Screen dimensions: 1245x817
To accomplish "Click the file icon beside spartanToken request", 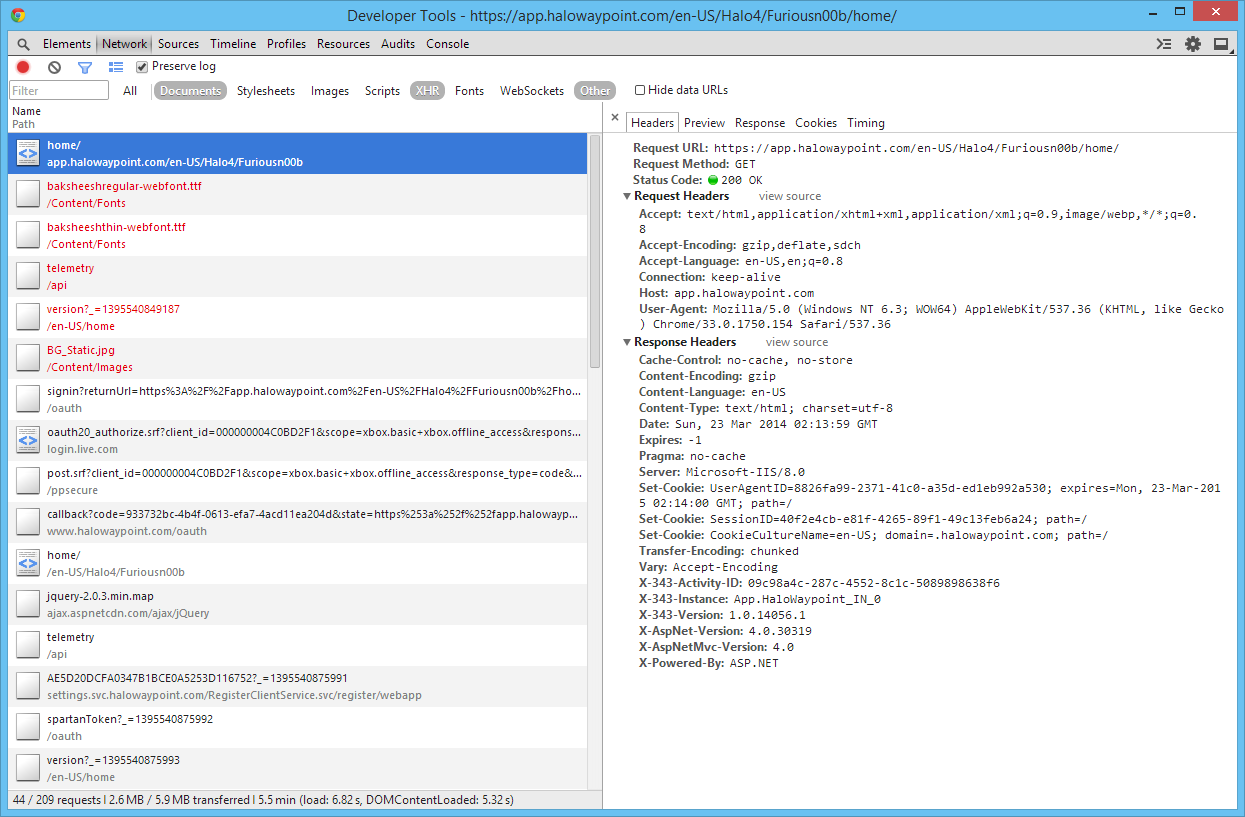I will pos(28,728).
